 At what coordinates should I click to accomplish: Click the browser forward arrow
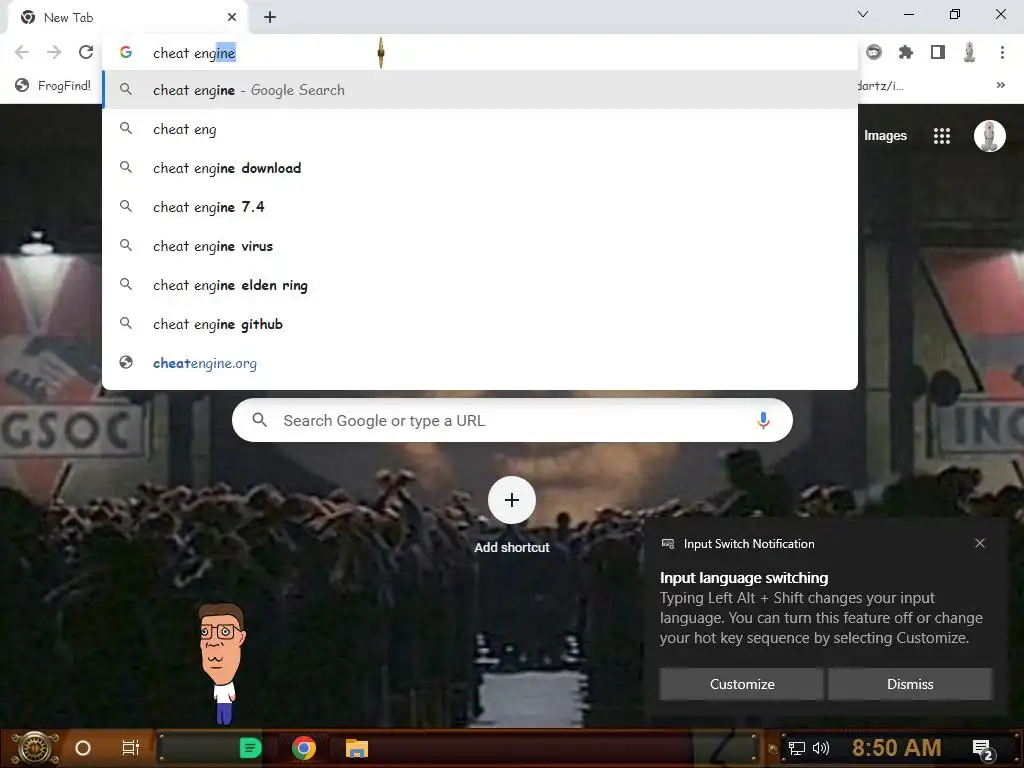(x=54, y=52)
